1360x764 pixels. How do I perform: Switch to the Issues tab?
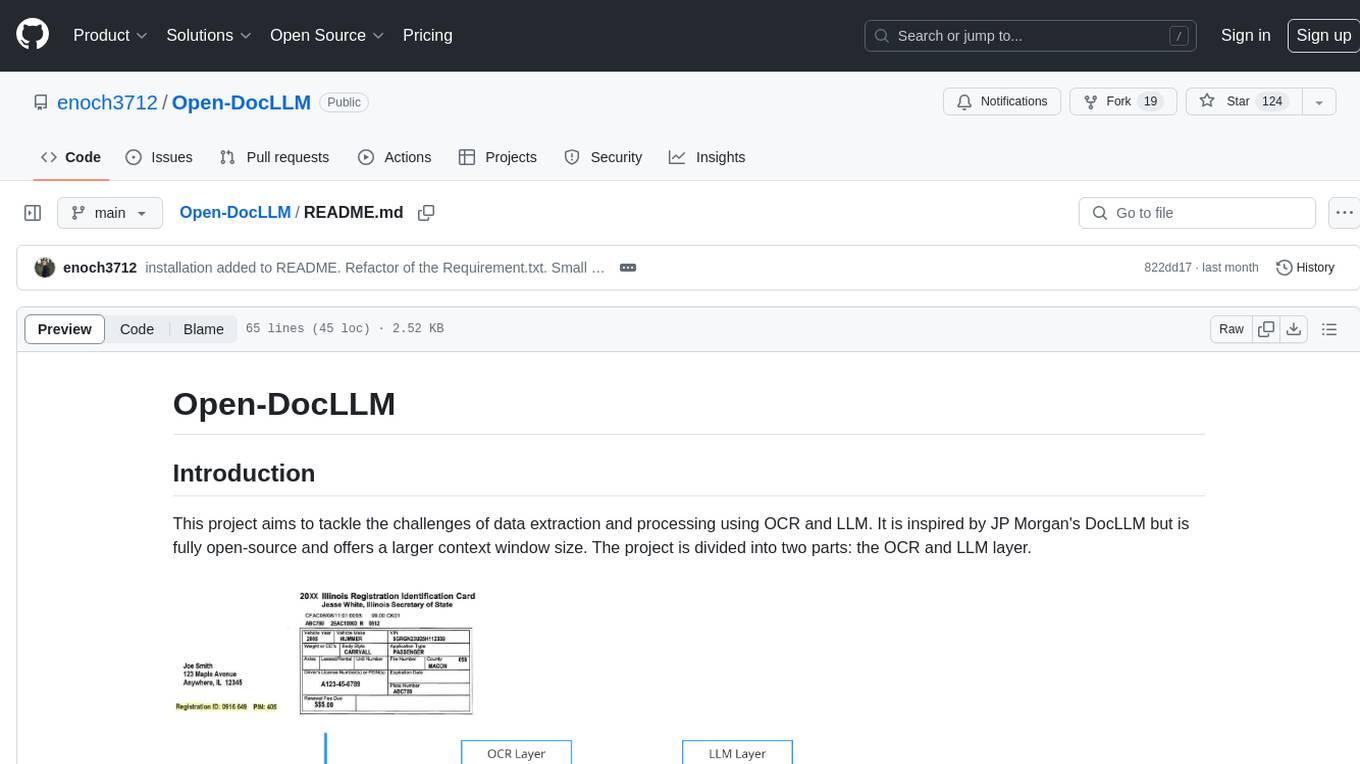[159, 157]
